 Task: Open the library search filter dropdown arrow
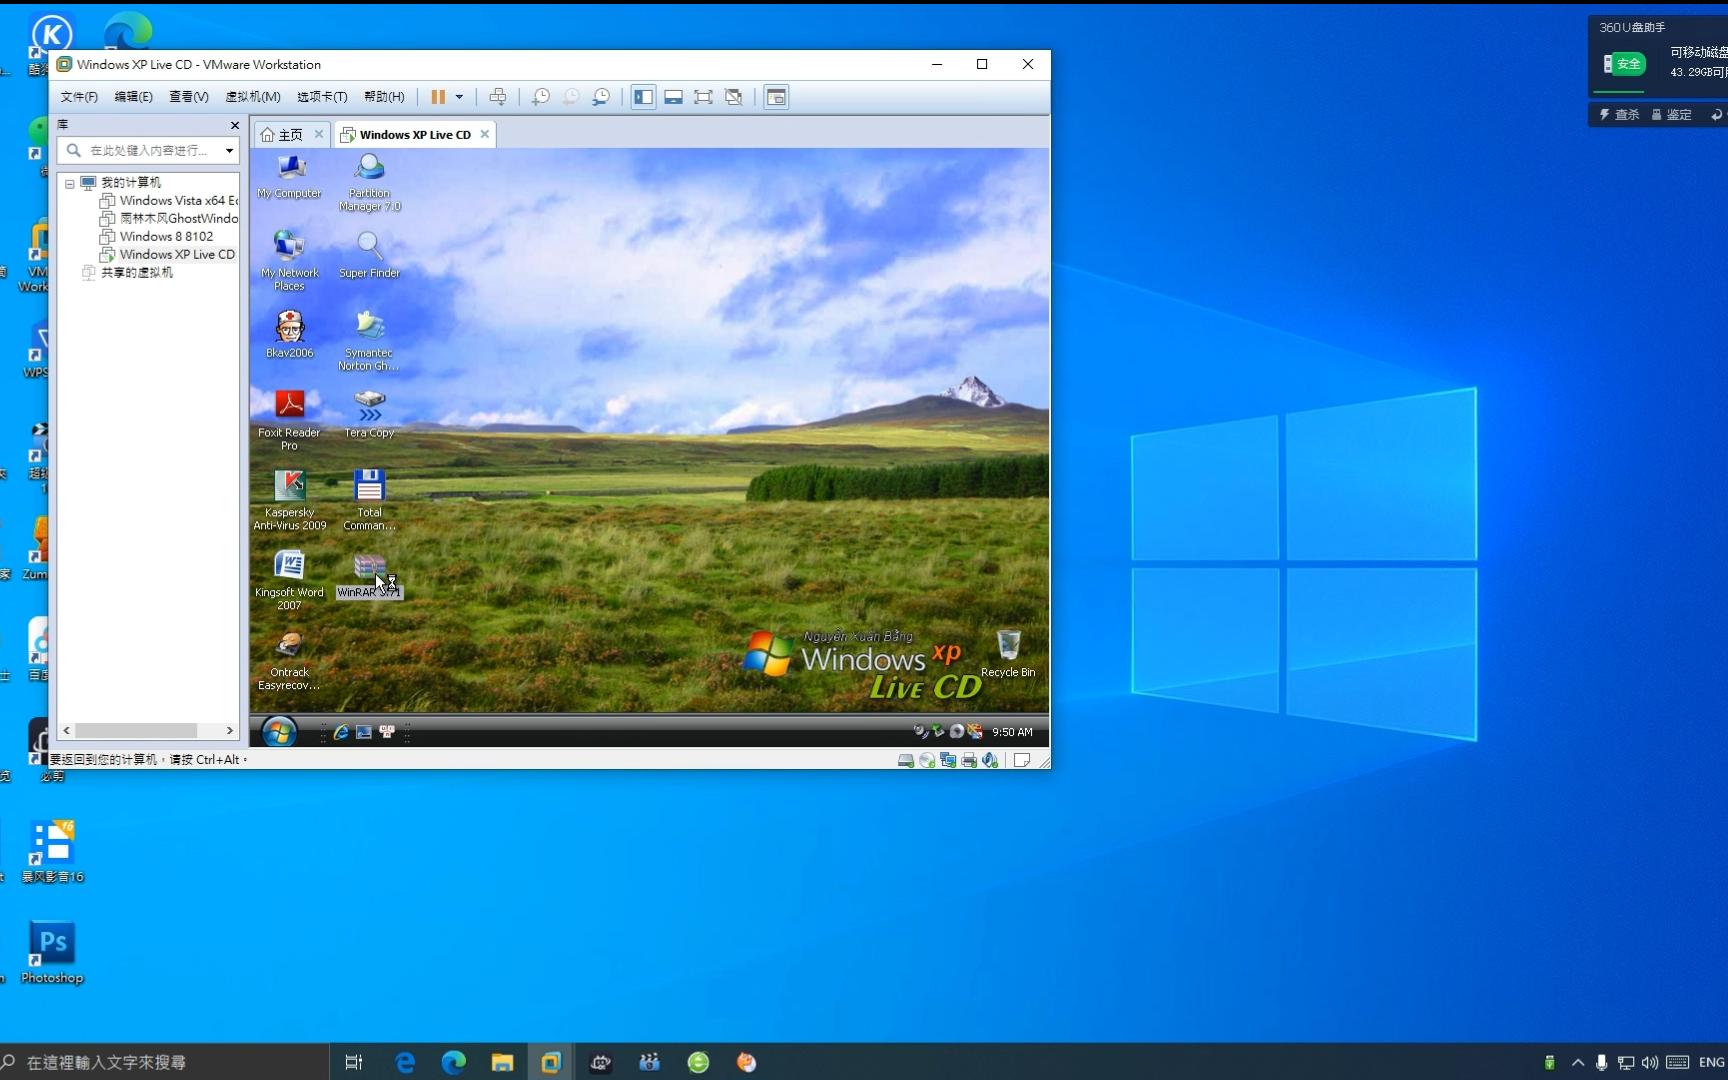[x=230, y=151]
